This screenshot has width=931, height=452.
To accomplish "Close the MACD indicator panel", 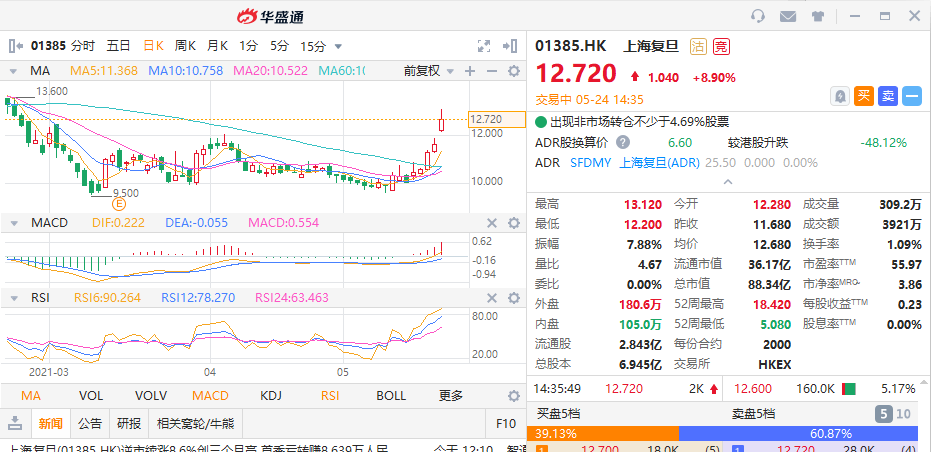I will [x=492, y=223].
